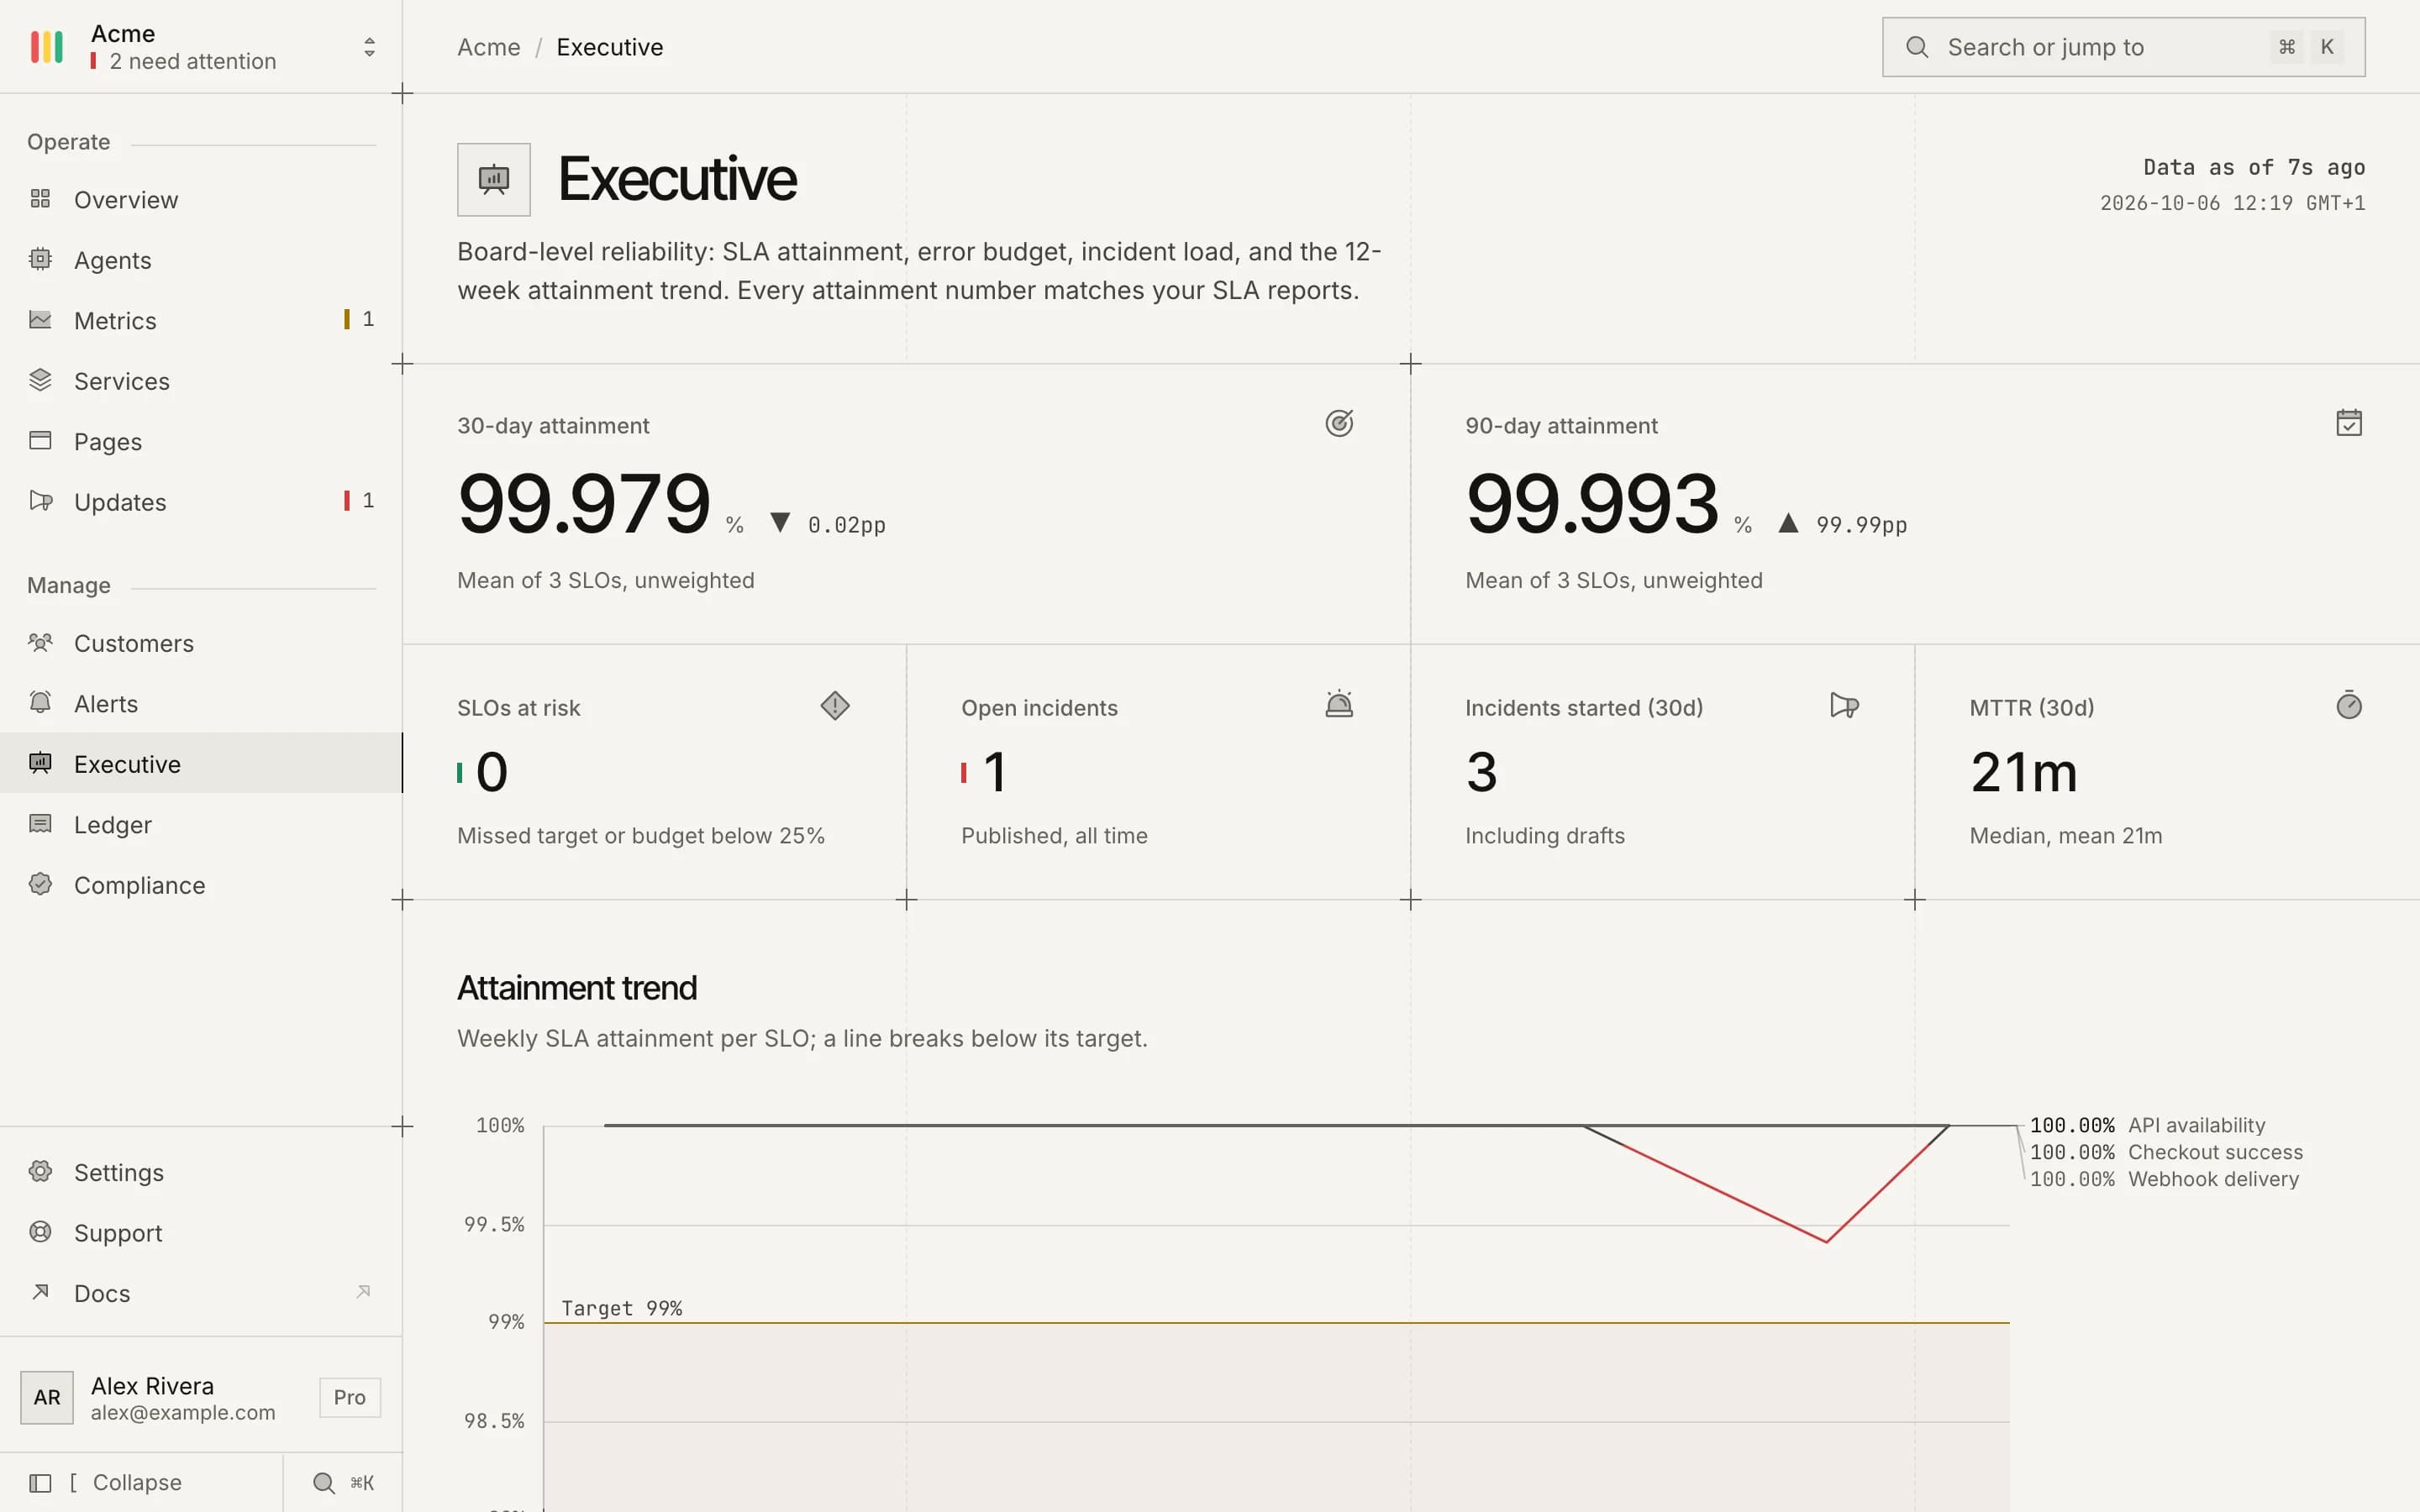The height and width of the screenshot is (1512, 2420).
Task: Select the API availability legend entry
Action: point(2147,1125)
